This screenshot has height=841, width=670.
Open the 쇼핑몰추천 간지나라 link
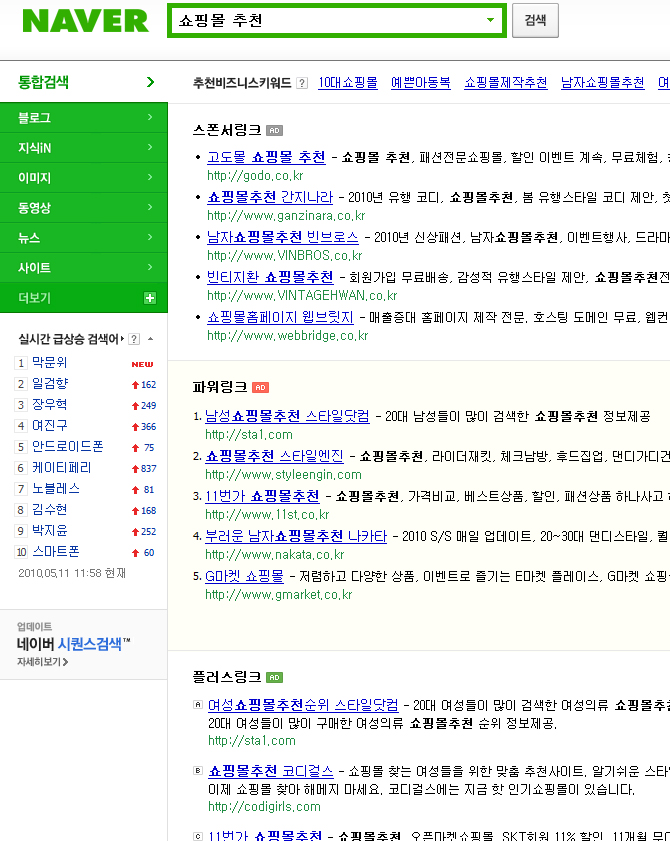point(270,197)
